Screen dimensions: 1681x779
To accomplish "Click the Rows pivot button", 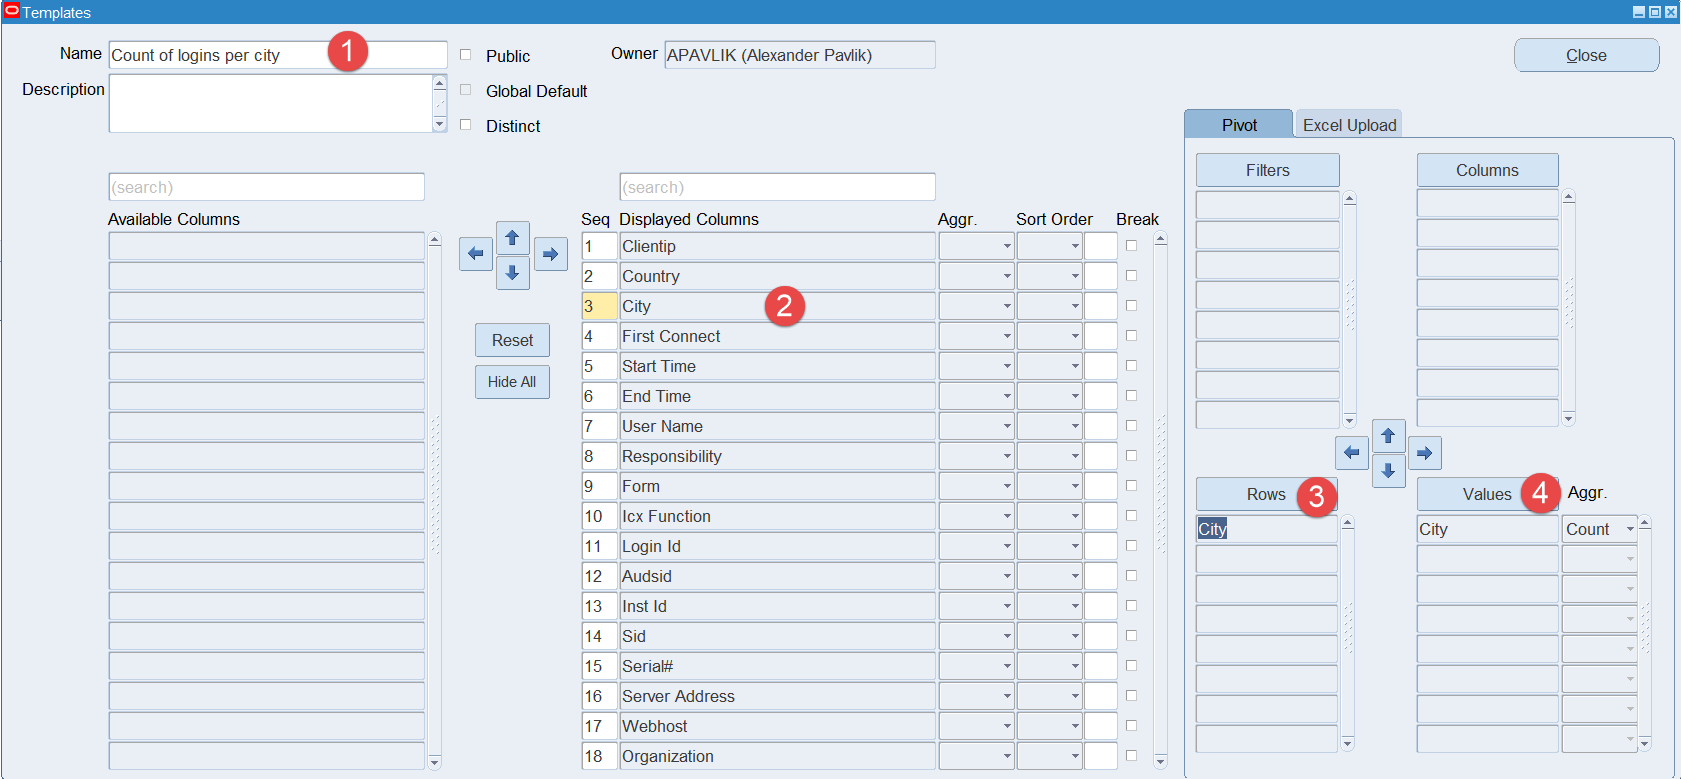I will click(x=1266, y=494).
